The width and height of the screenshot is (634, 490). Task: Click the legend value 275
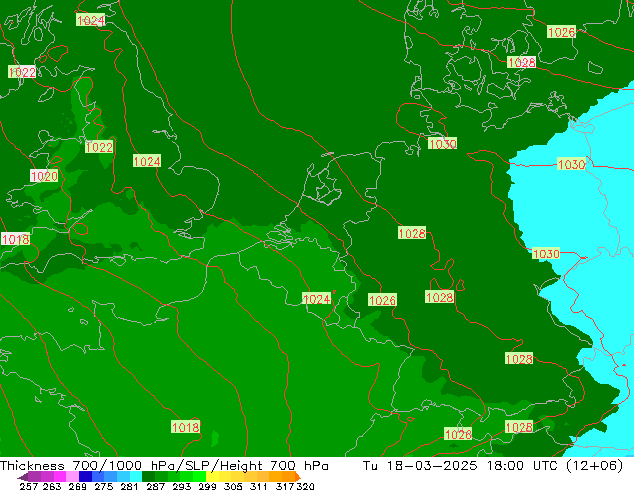click(104, 486)
